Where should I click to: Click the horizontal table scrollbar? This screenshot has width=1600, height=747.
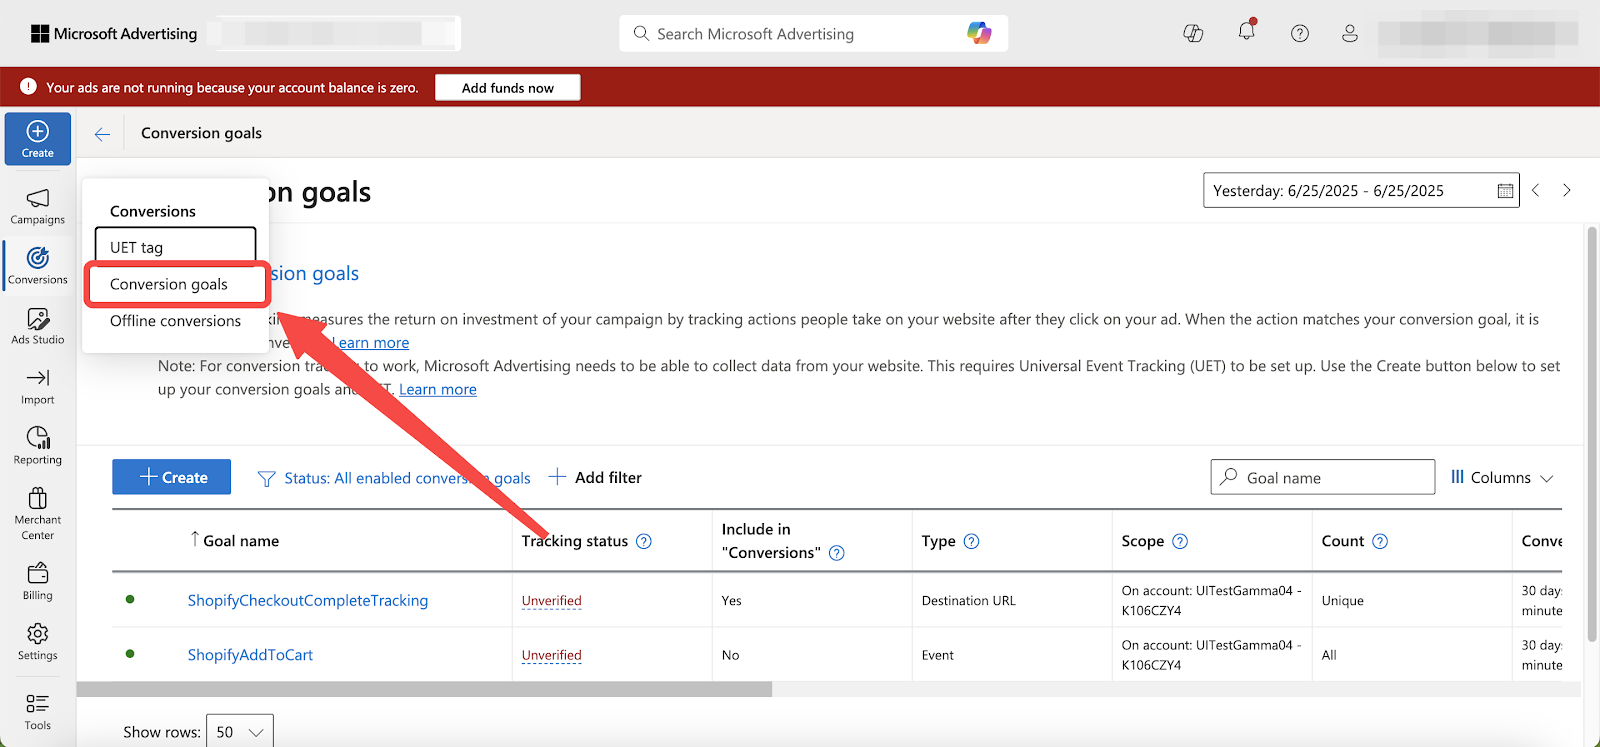click(424, 689)
